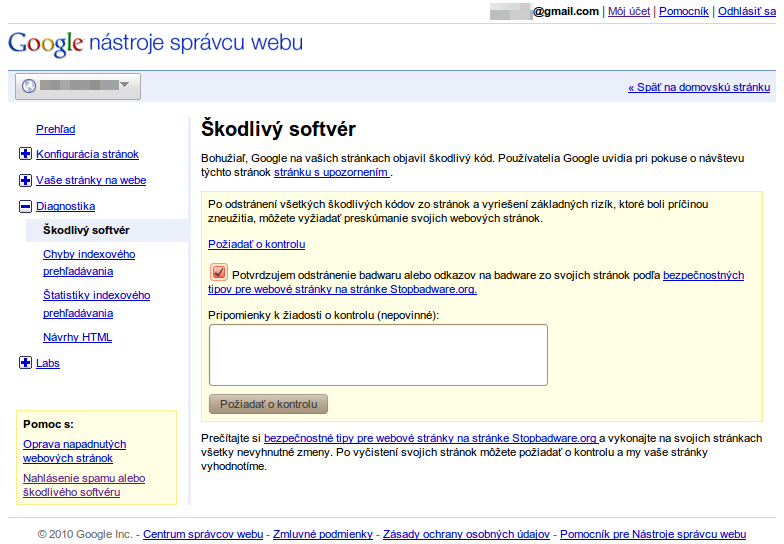
Task: Open Prehľad in the sidebar
Action: (56, 130)
